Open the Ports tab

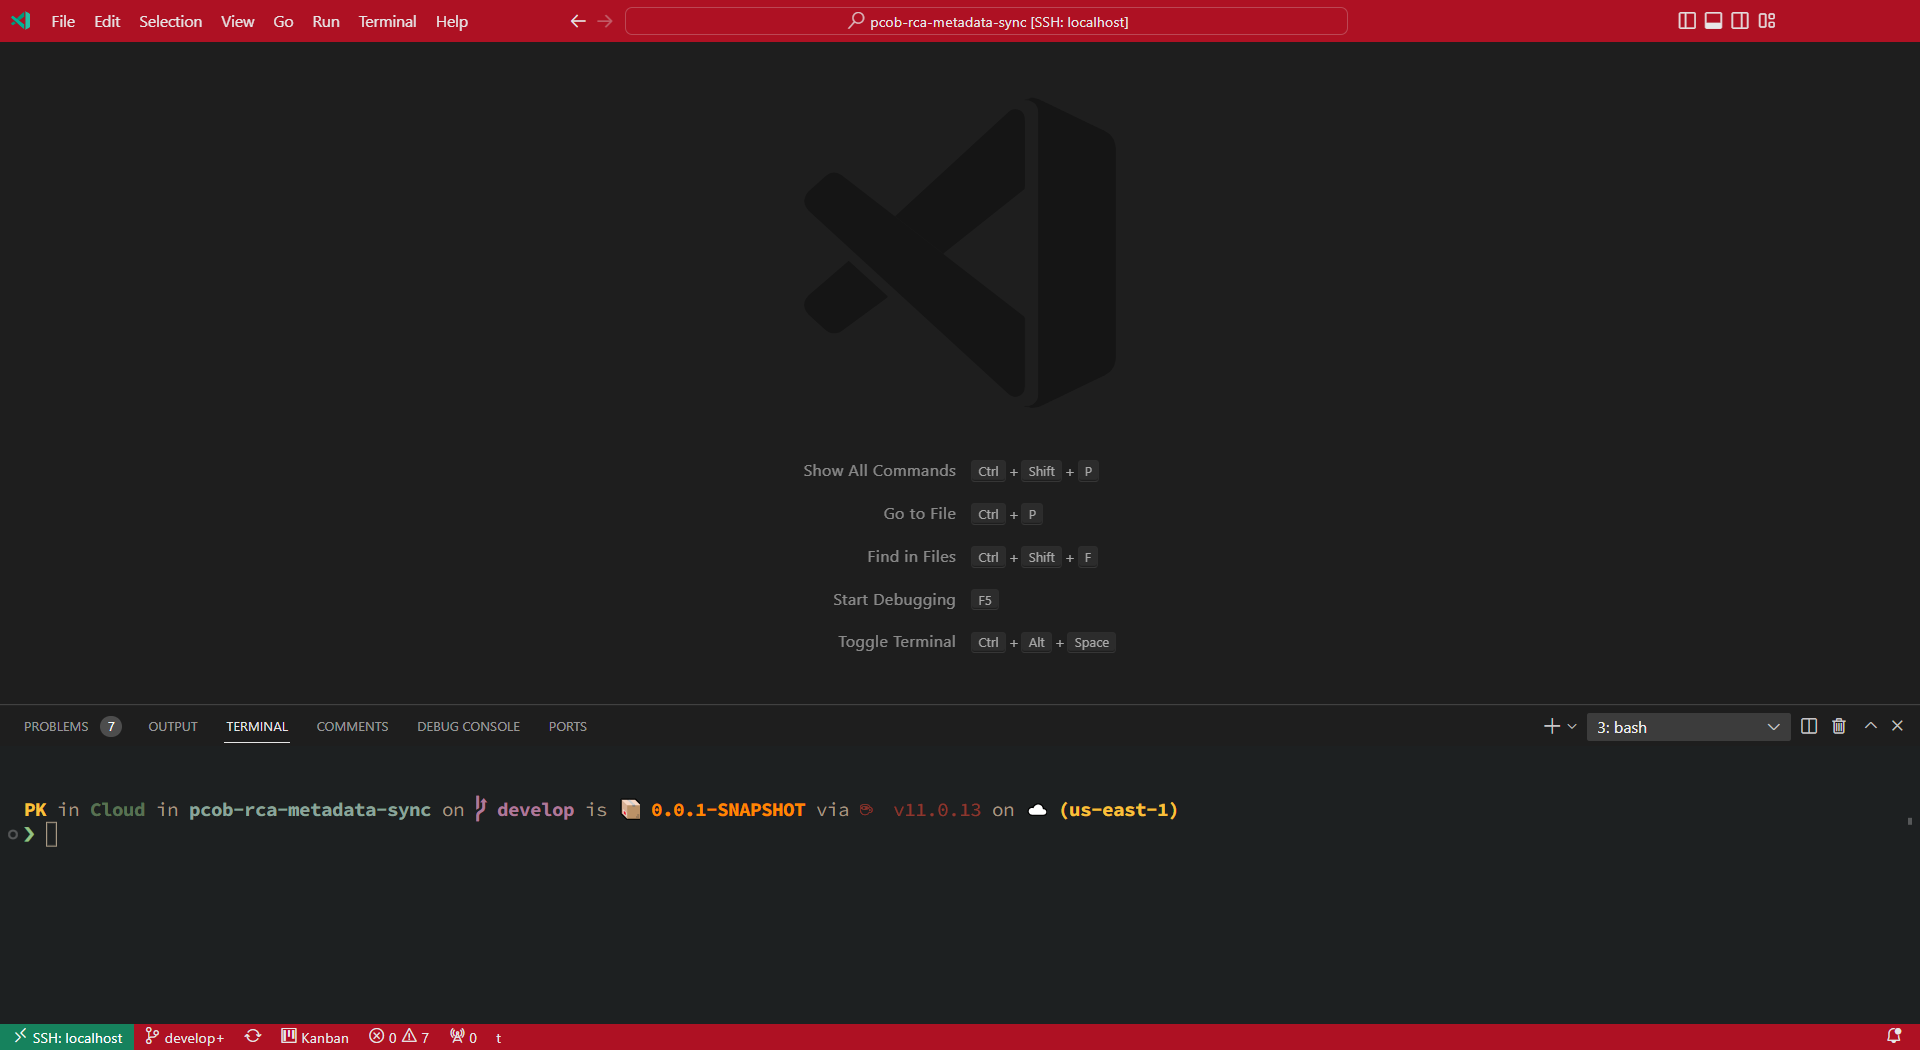[x=567, y=727]
